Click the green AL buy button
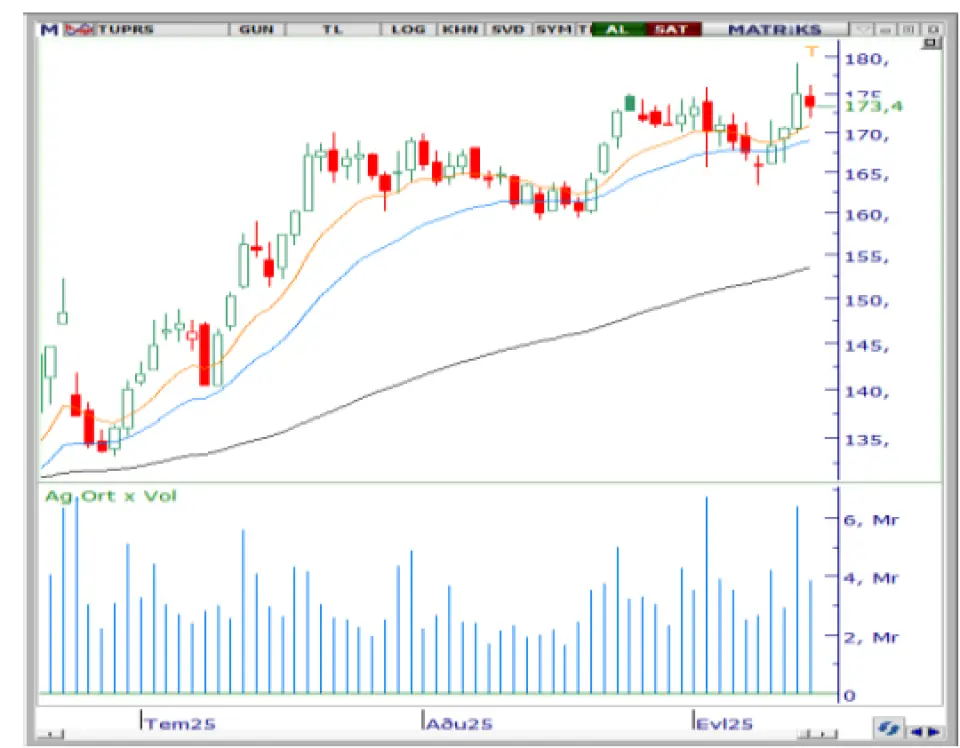 618,29
